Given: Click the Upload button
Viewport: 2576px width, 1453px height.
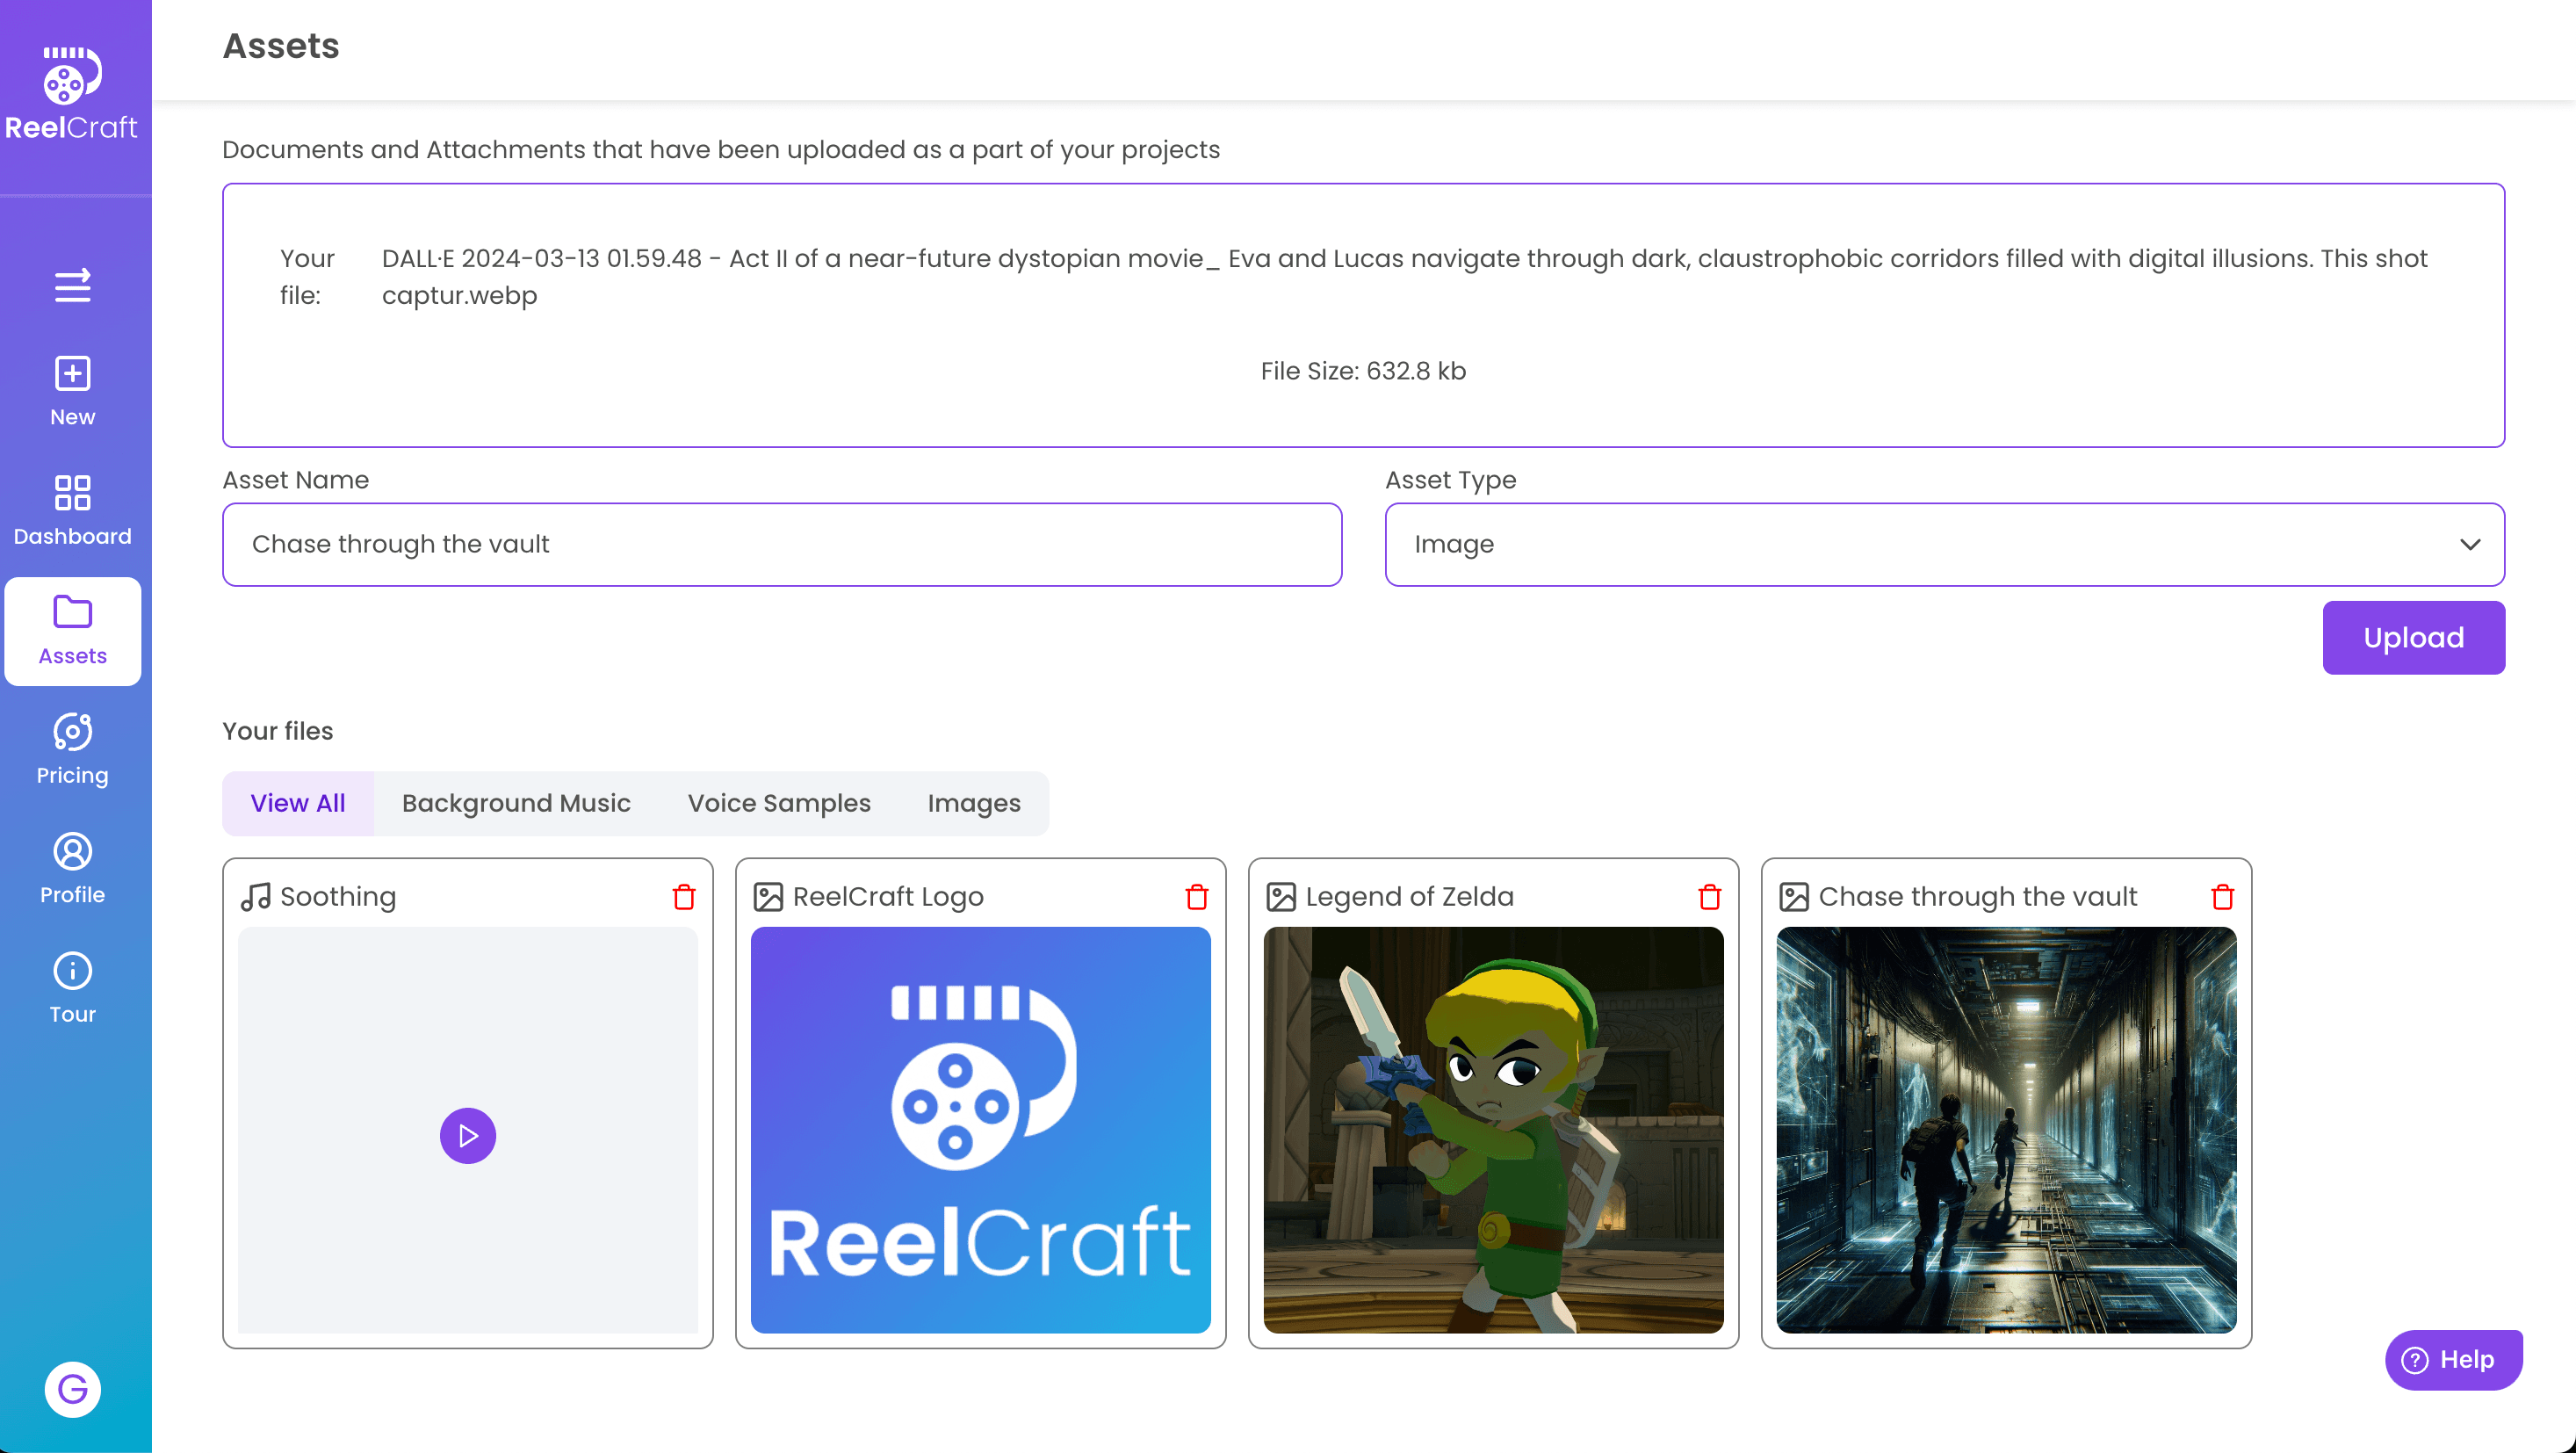Looking at the screenshot, I should tap(2413, 637).
